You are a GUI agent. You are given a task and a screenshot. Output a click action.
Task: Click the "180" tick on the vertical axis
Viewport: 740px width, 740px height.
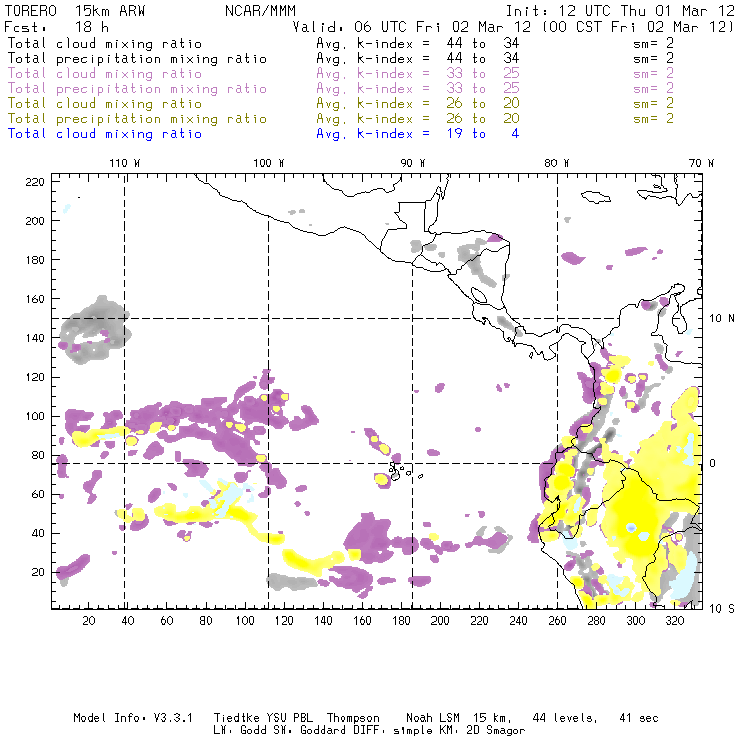pos(35,260)
